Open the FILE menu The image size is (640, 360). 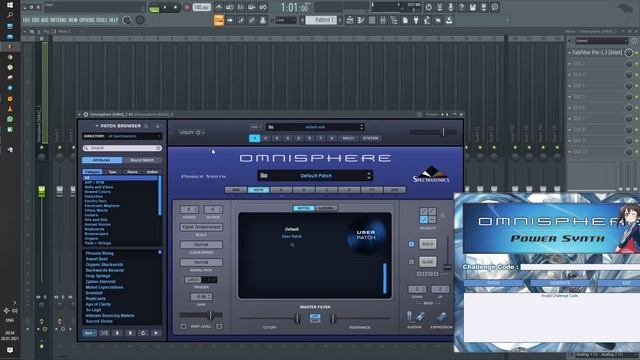(x=26, y=20)
